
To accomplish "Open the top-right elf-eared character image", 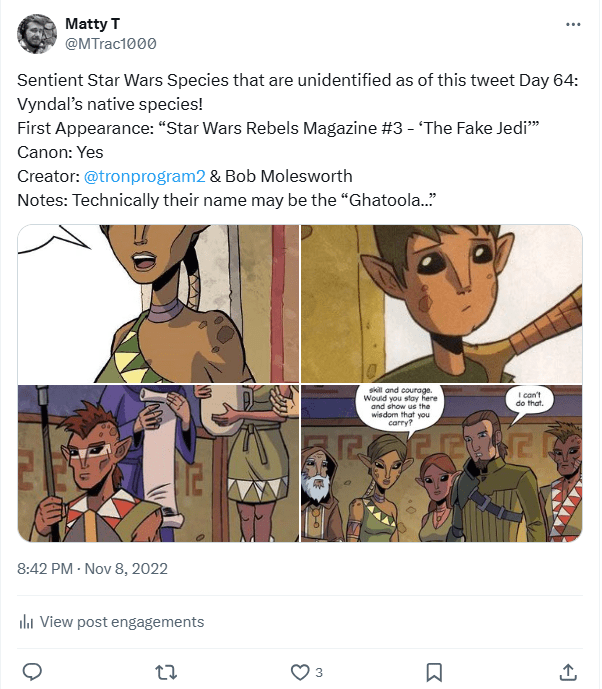I will [x=441, y=304].
